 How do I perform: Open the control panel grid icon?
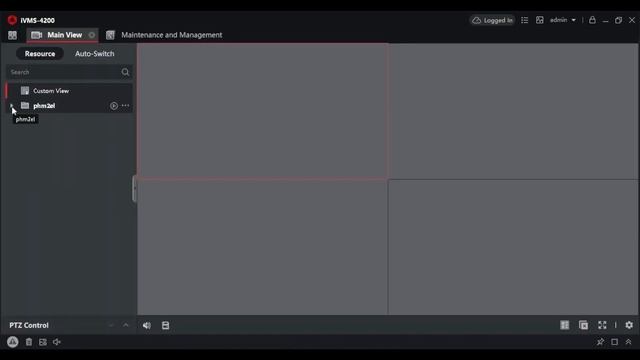click(12, 35)
